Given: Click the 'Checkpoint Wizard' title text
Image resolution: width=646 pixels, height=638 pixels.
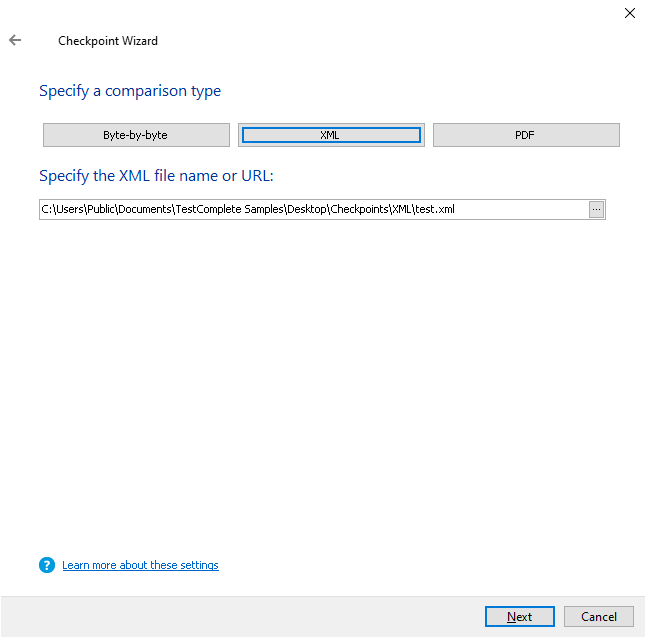Looking at the screenshot, I should pos(108,41).
